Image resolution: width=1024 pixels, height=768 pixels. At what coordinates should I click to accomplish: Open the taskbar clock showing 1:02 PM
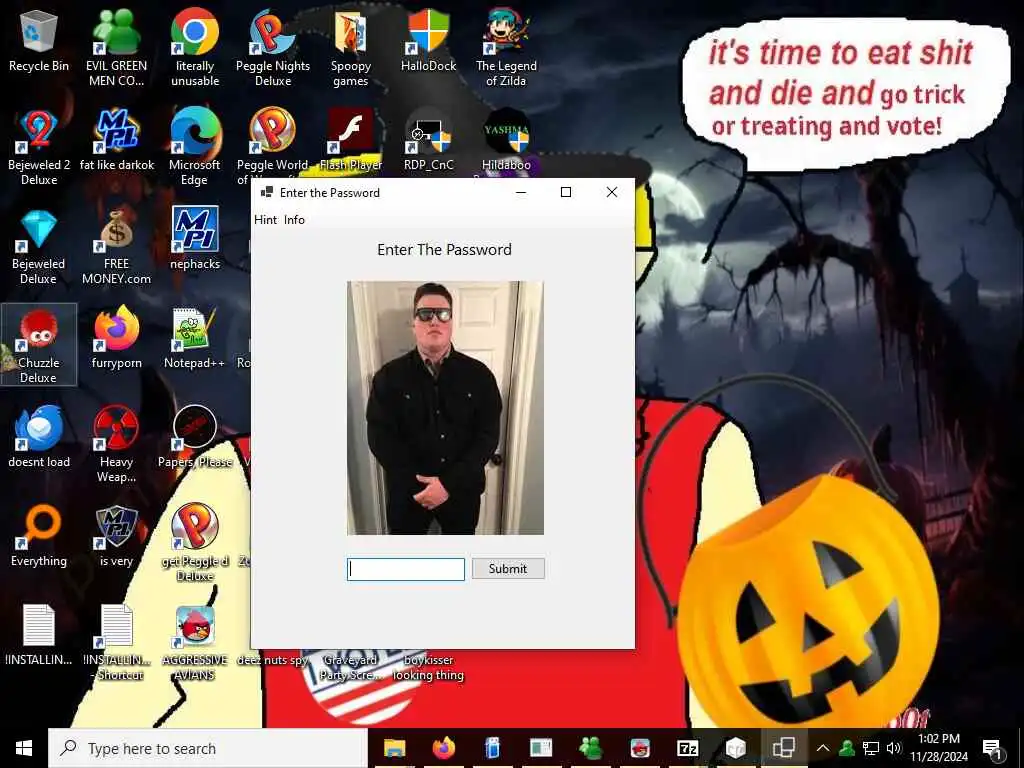click(x=938, y=748)
